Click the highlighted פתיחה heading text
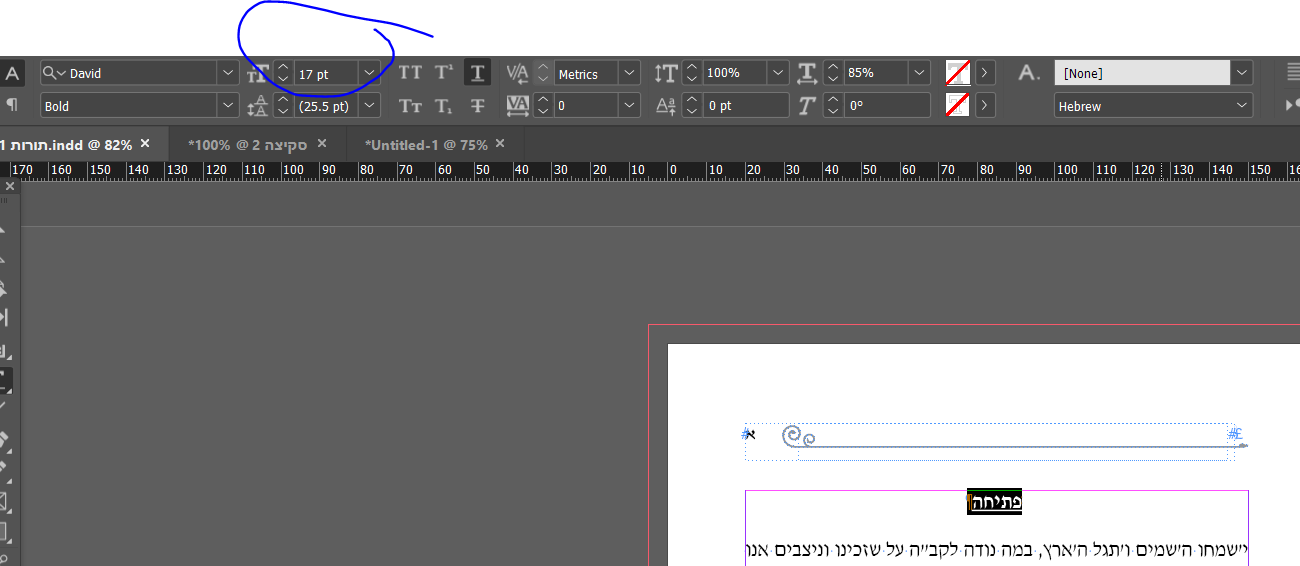Screen dimensions: 1300x566 coord(995,501)
